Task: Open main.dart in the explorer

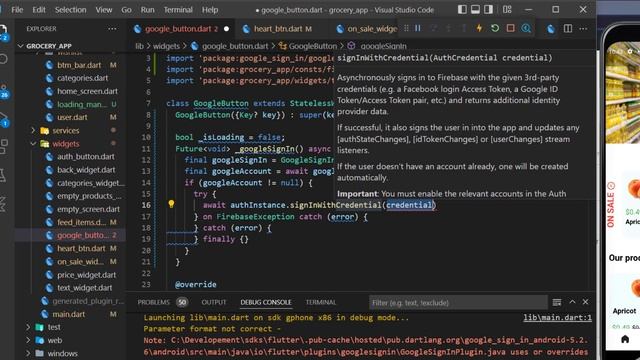Action: click(x=69, y=314)
